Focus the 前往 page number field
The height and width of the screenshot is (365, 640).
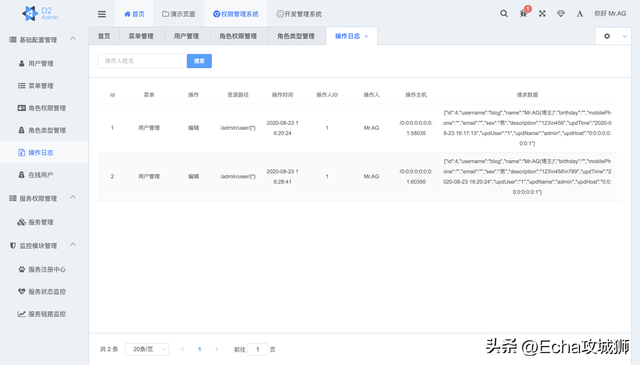point(258,349)
